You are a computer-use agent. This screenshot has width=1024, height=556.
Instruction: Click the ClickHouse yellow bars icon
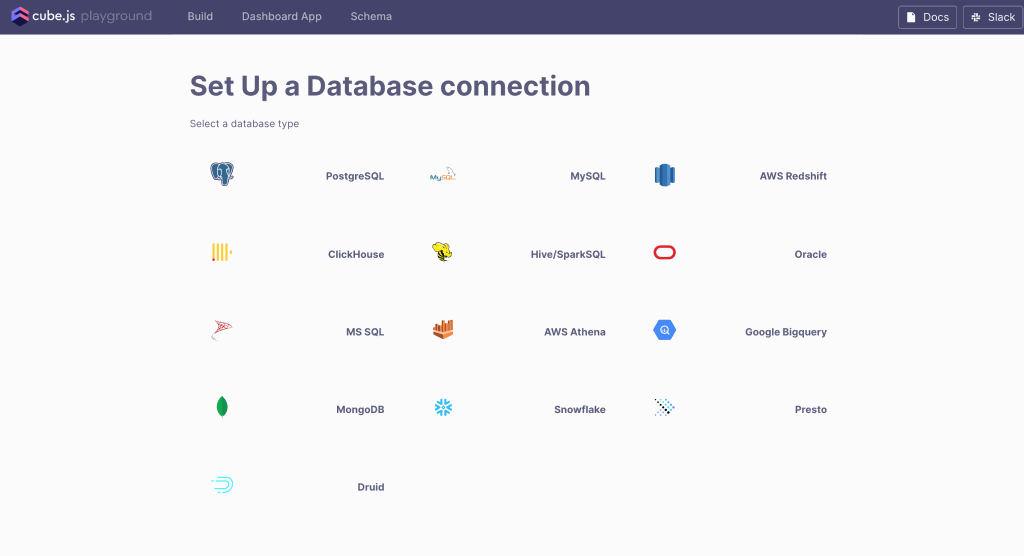tap(222, 252)
